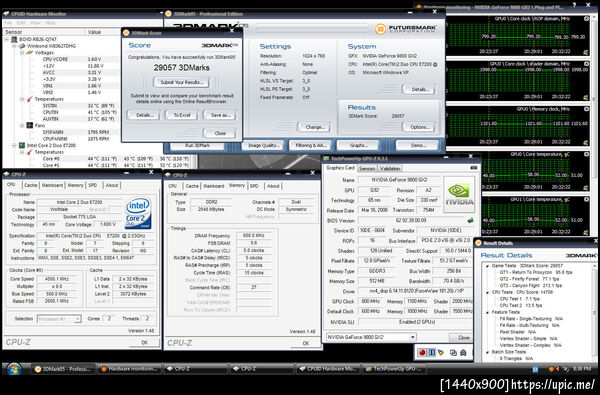Open About tab in left CPU-Z window
Screen dimensions: 600x395
click(112, 185)
